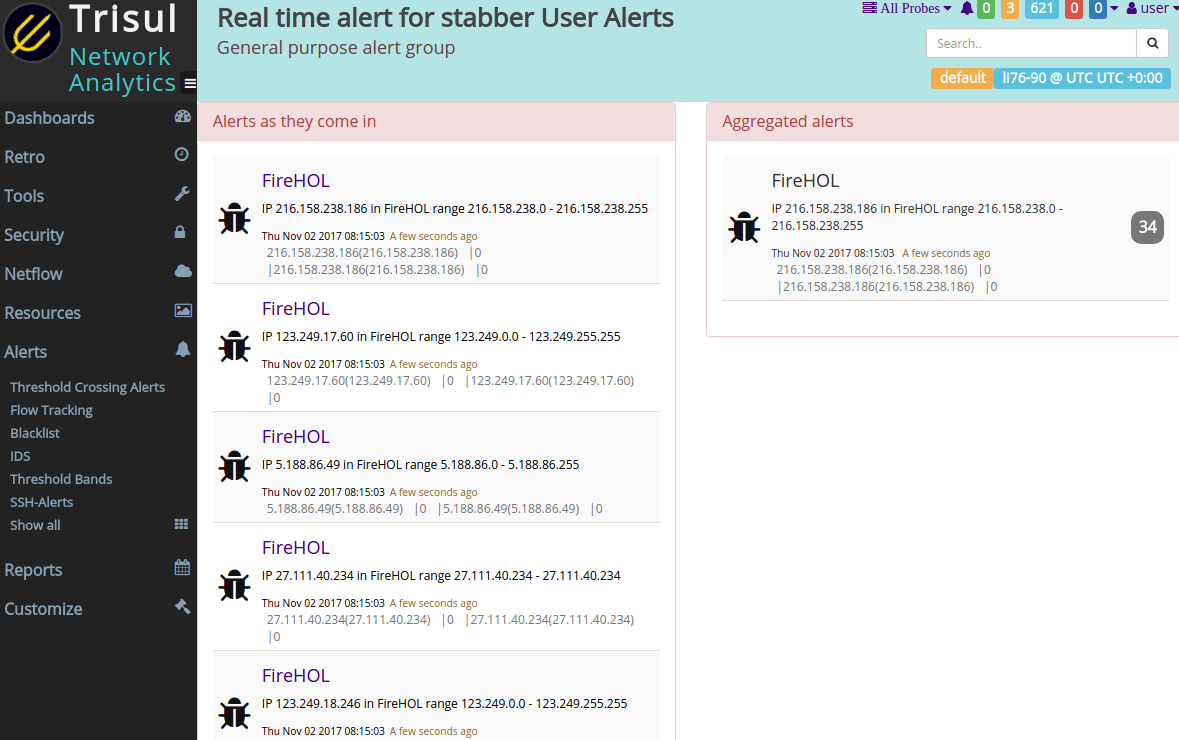Click the Dashboards gauge icon
Image resolution: width=1179 pixels, height=740 pixels.
click(x=183, y=116)
